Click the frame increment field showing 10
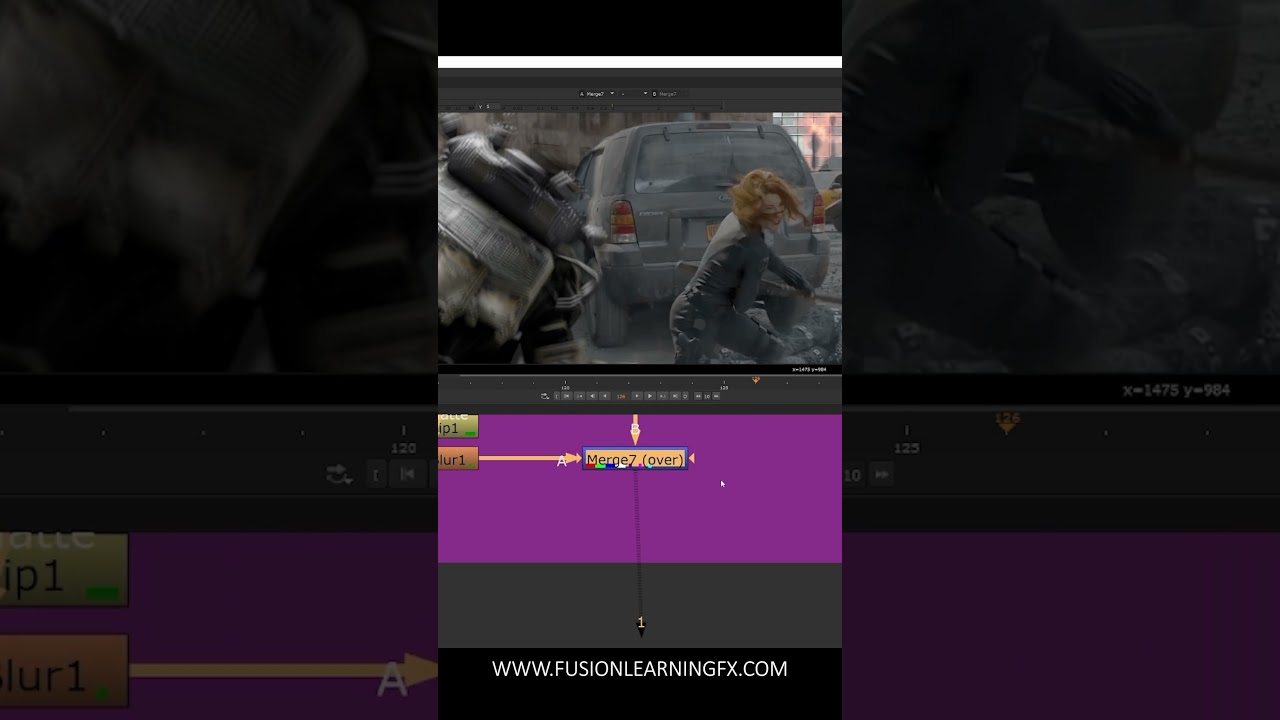This screenshot has width=1280, height=720. coord(707,396)
